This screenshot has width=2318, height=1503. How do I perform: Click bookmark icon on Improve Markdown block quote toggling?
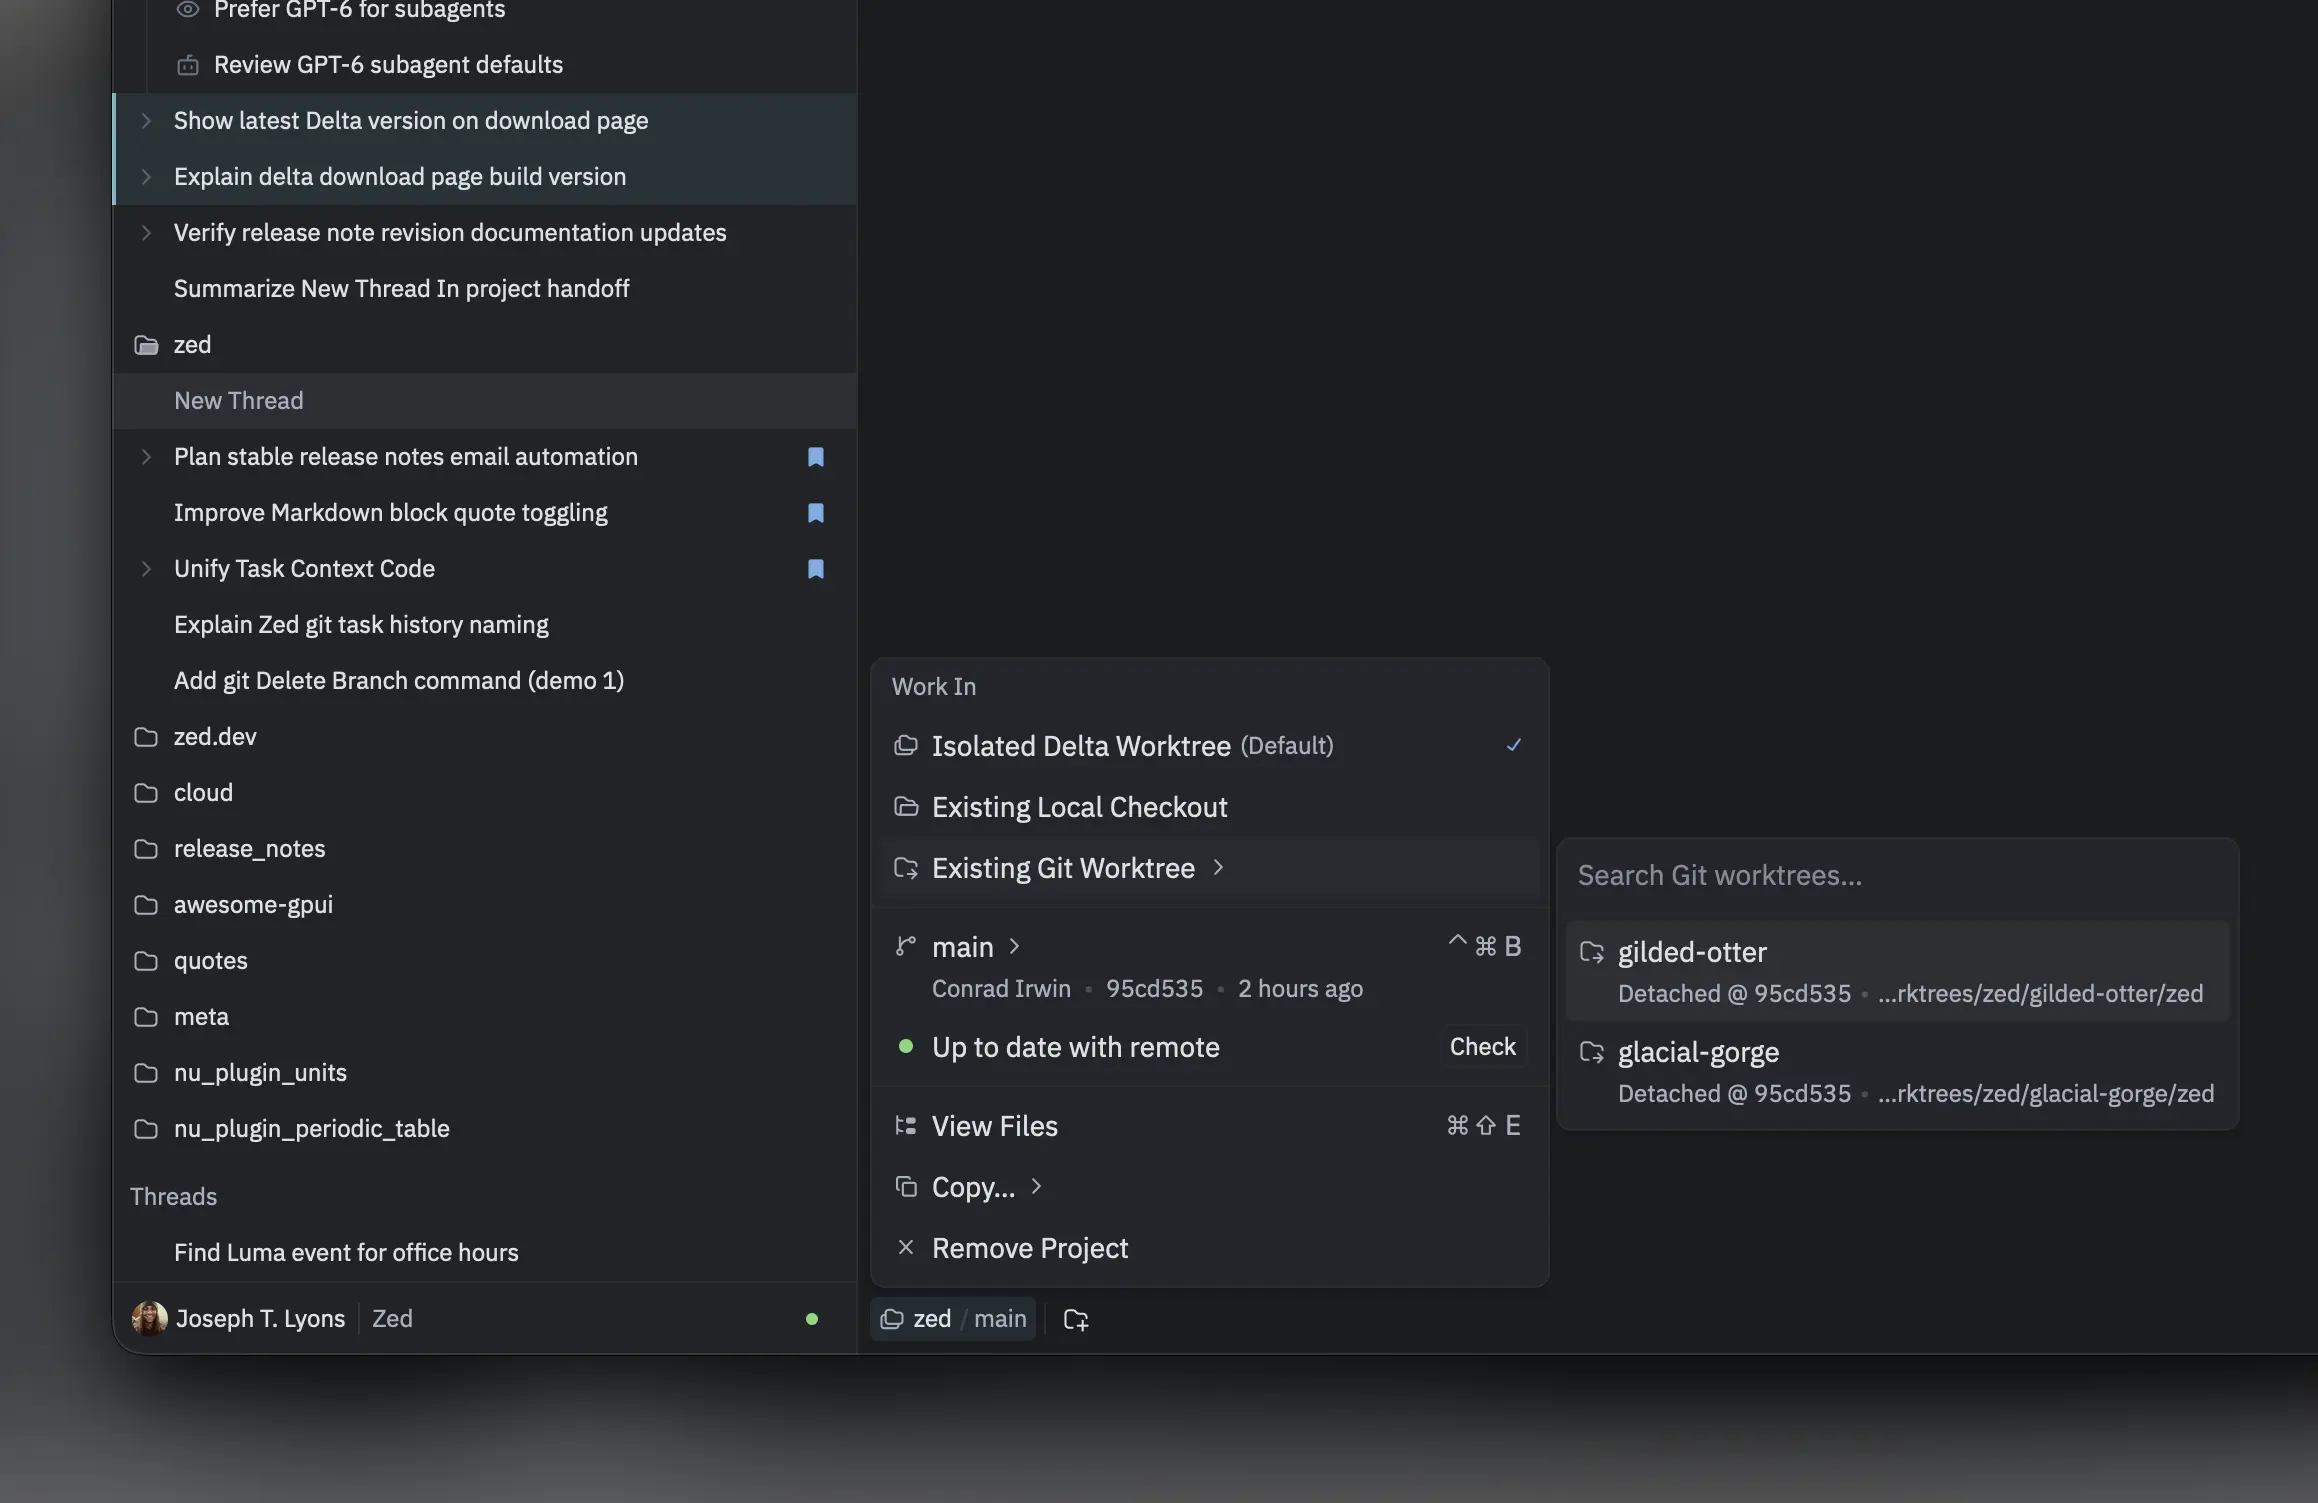(816, 513)
